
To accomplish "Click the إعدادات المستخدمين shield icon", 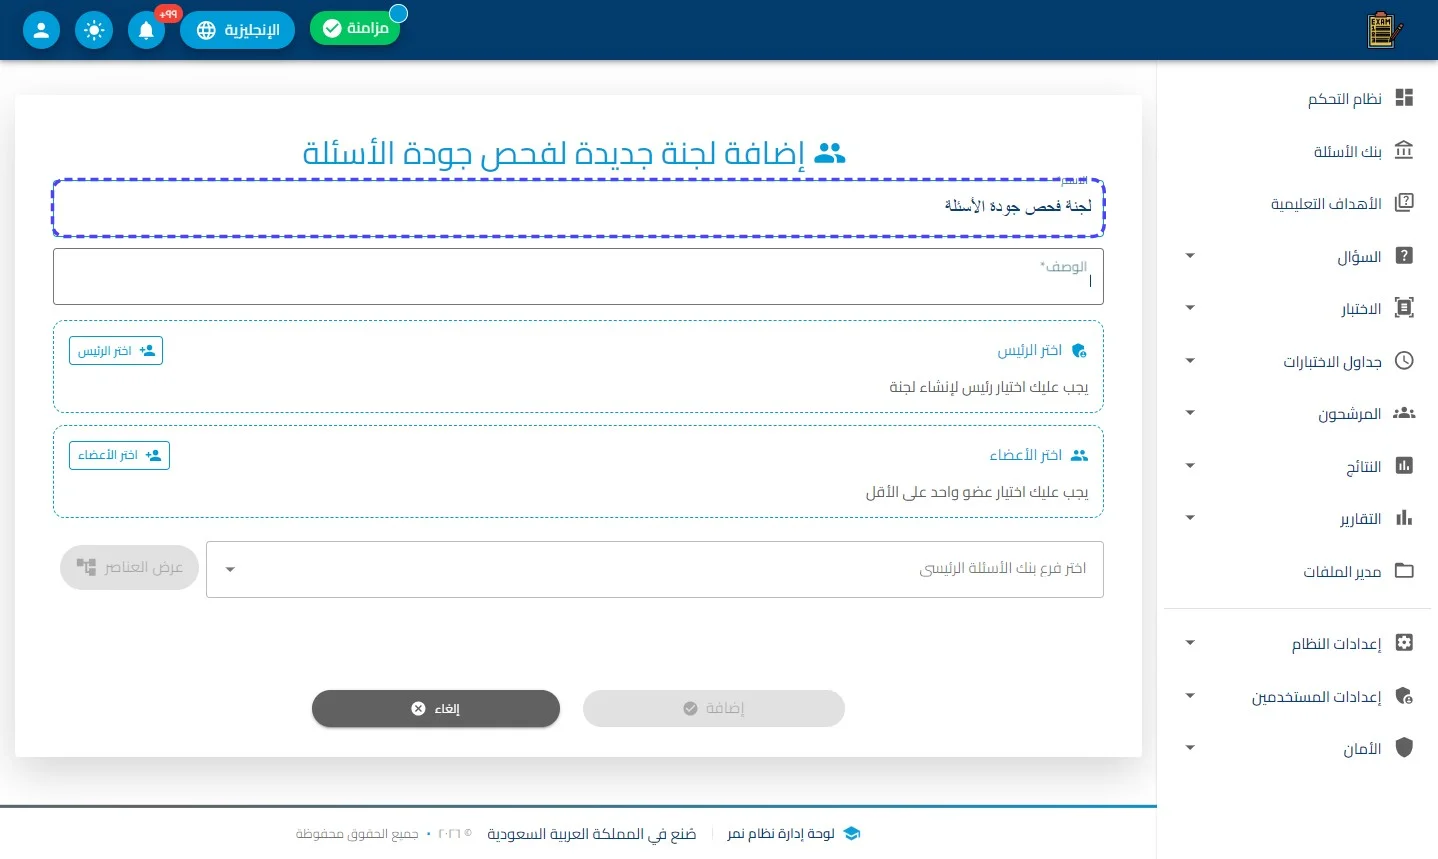I will 1404,696.
